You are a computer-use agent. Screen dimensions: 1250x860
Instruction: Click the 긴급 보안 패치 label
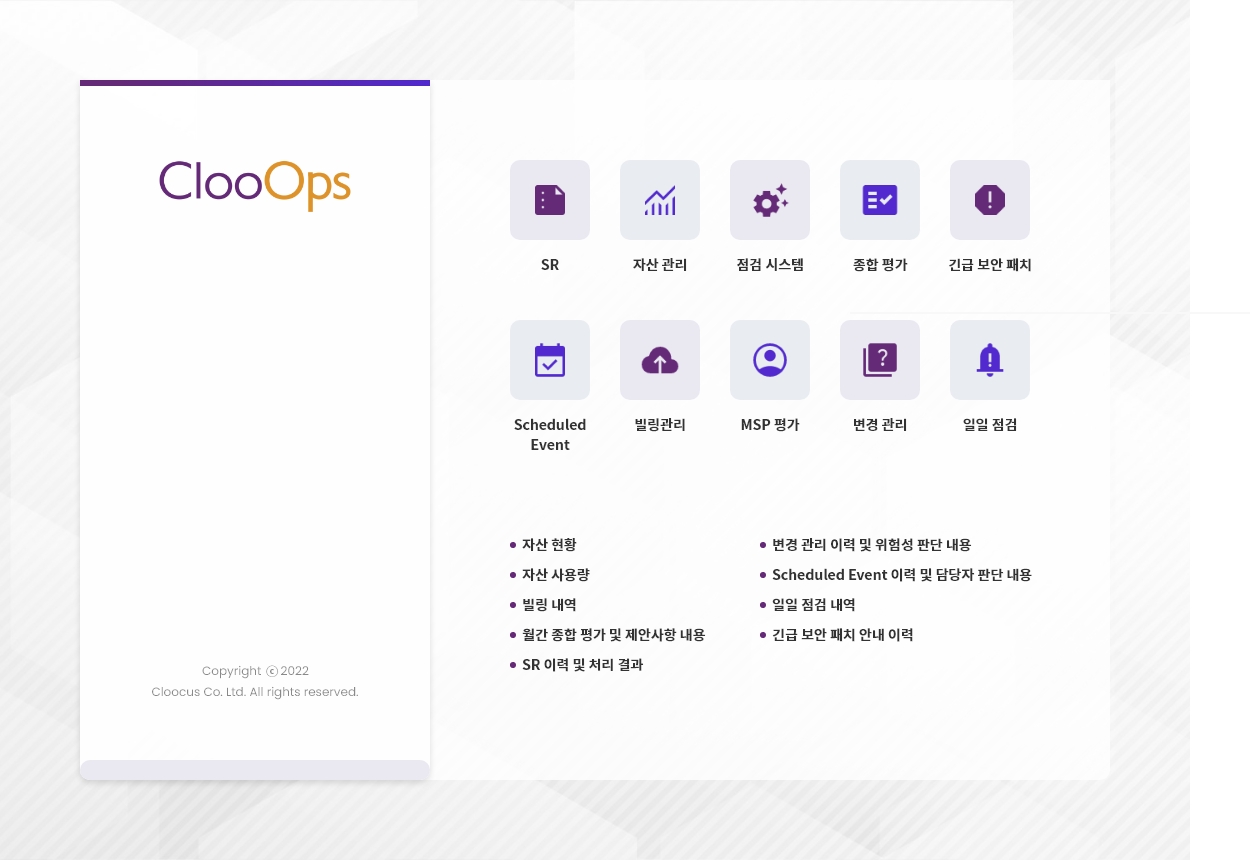point(990,265)
